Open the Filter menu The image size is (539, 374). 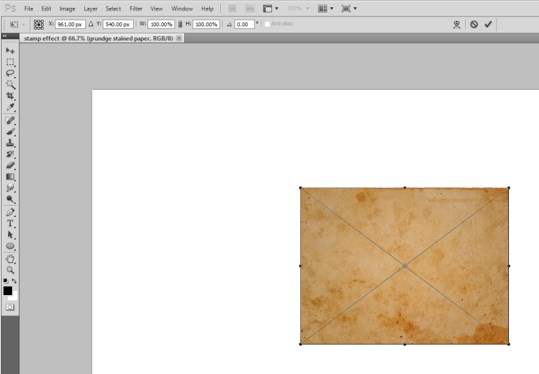click(x=136, y=9)
